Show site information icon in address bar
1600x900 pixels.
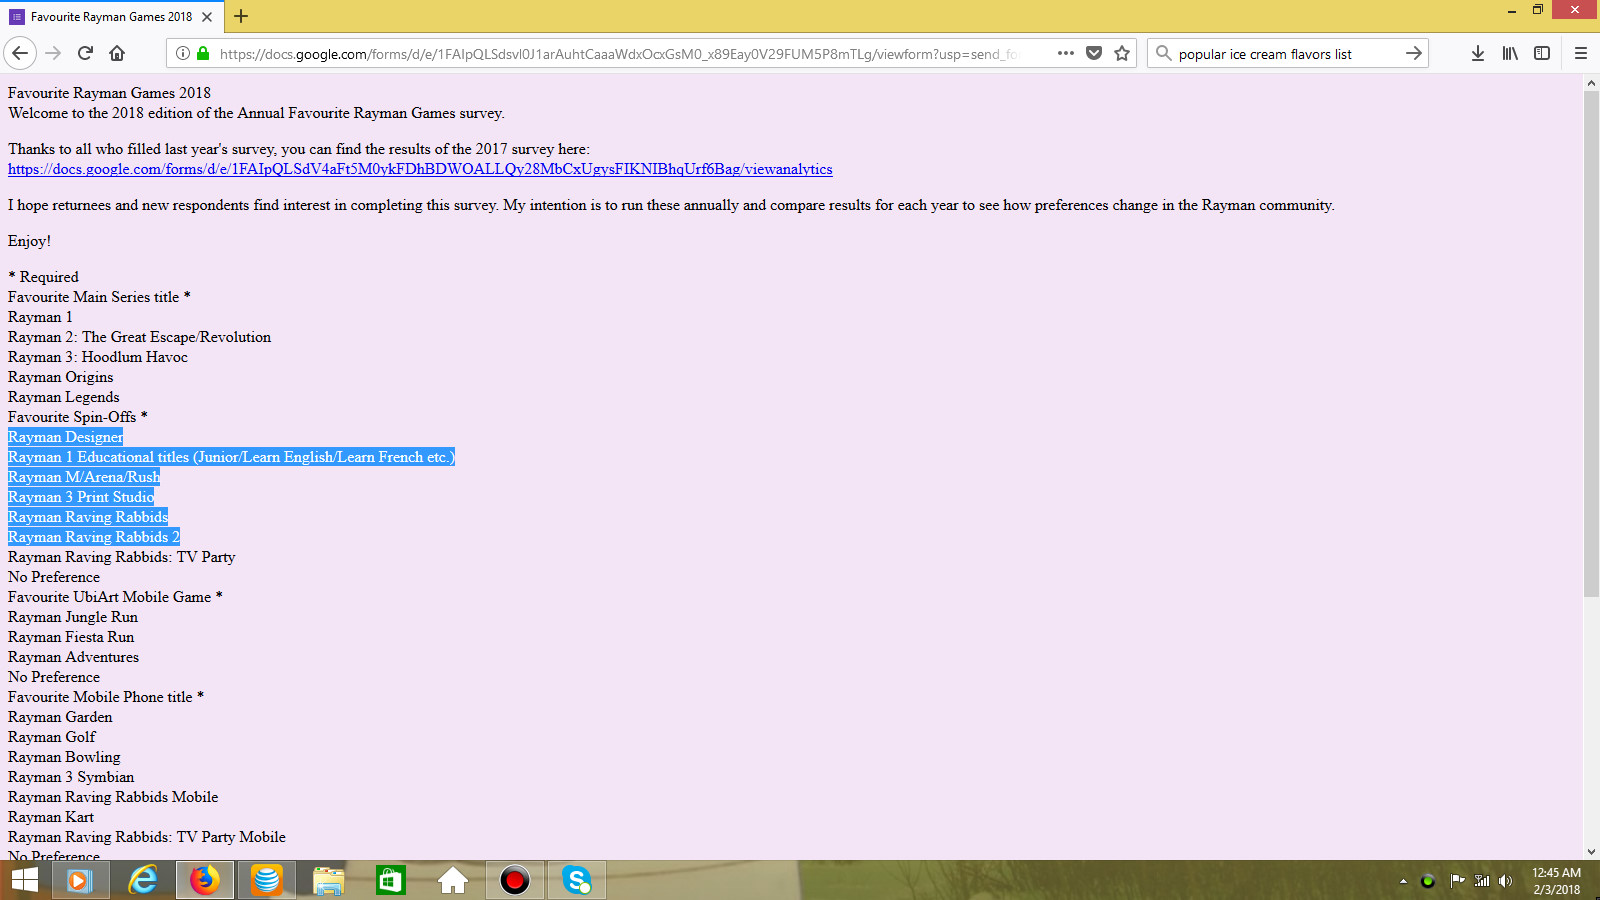(183, 53)
